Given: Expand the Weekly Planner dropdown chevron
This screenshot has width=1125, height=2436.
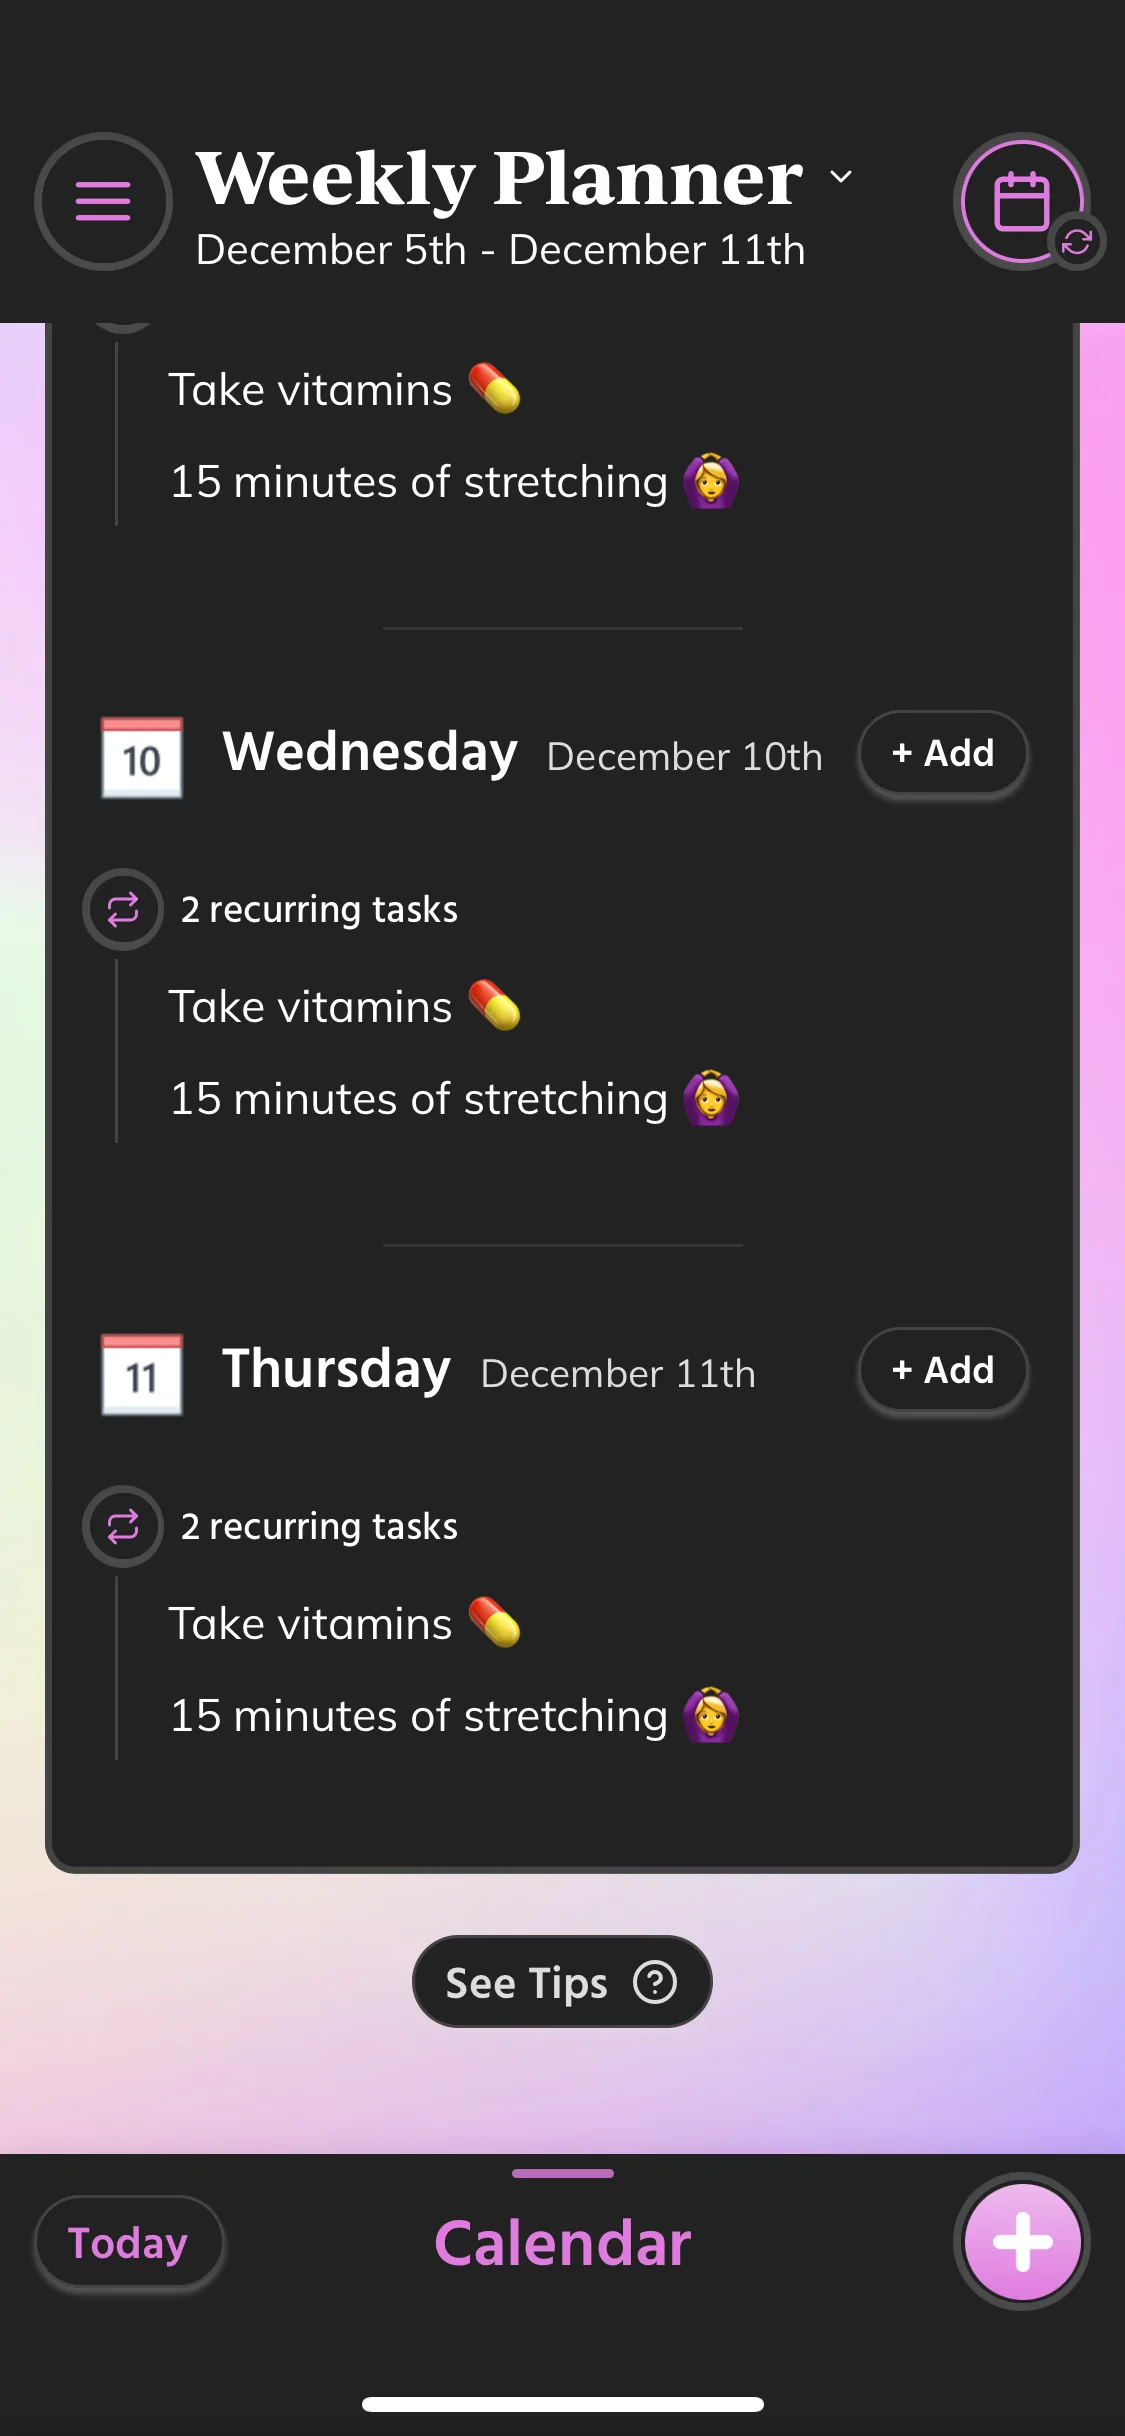Looking at the screenshot, I should pos(841,177).
